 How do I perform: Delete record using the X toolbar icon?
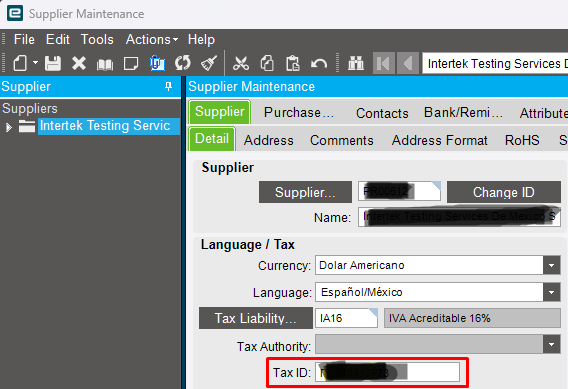[x=79, y=63]
